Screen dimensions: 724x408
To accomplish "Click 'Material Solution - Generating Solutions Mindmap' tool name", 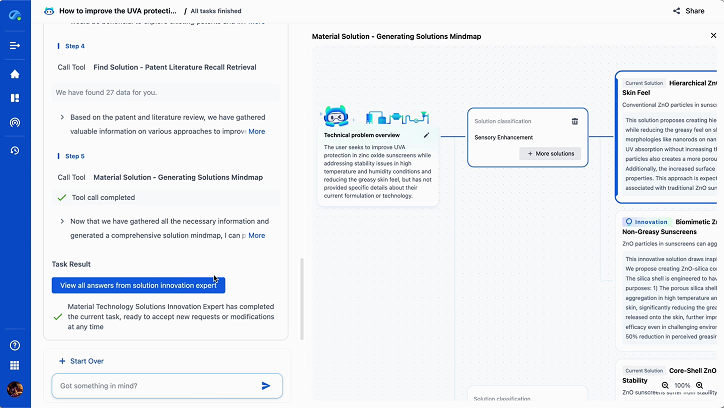I will [178, 177].
